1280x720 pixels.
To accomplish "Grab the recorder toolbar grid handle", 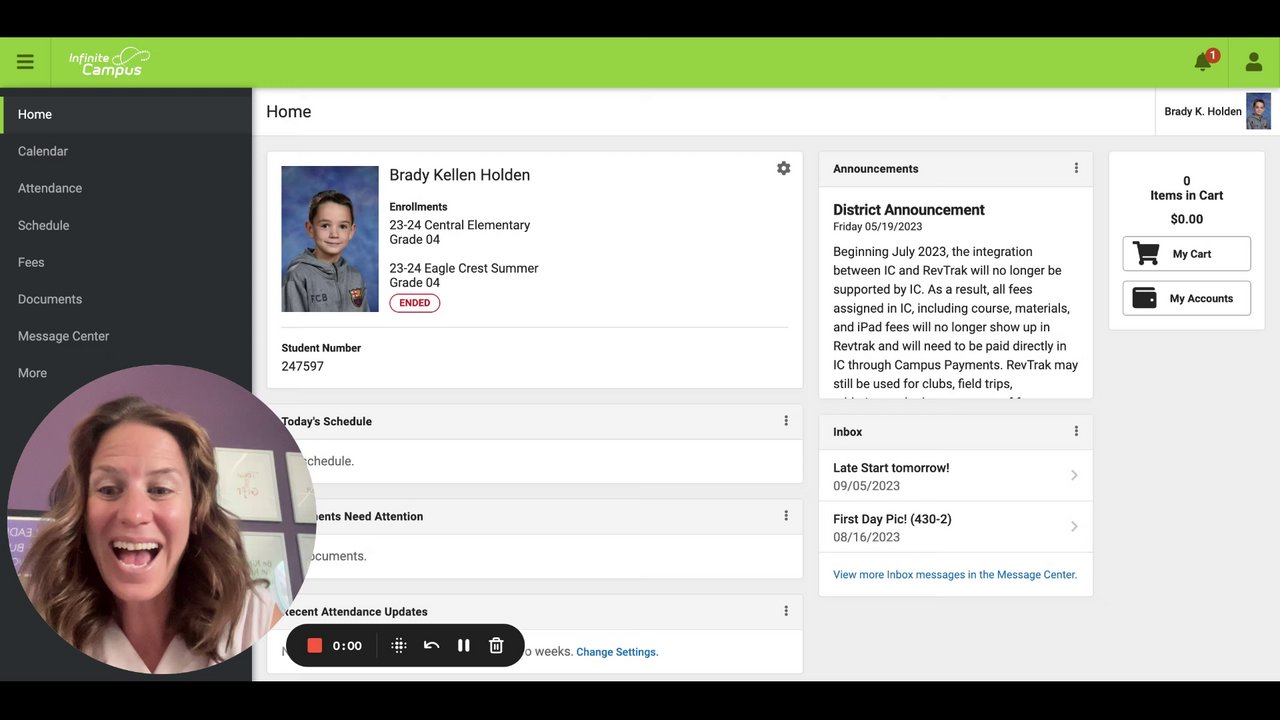I will pos(398,646).
